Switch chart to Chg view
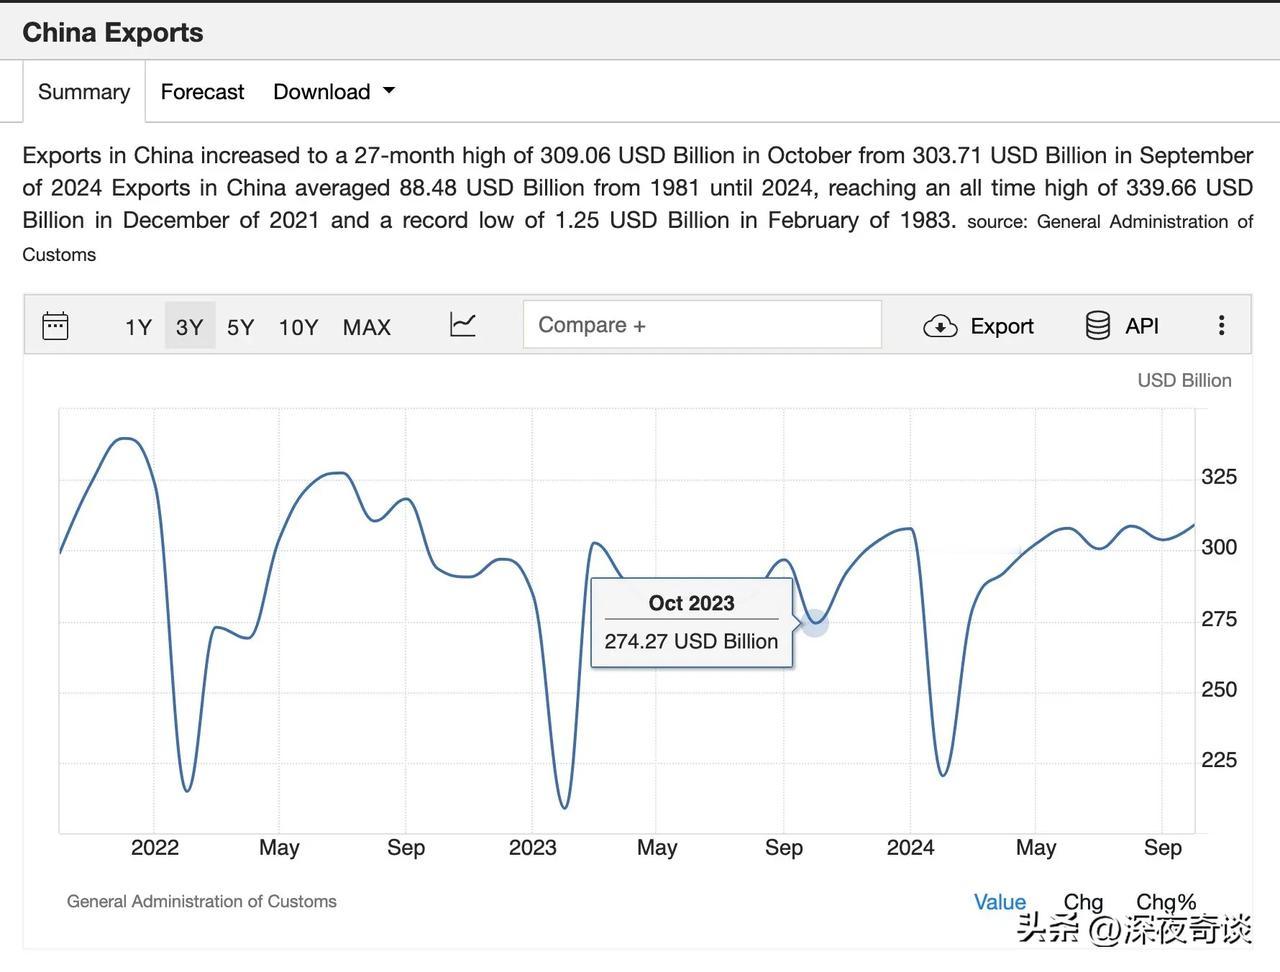This screenshot has height=972, width=1280. coord(1083,902)
